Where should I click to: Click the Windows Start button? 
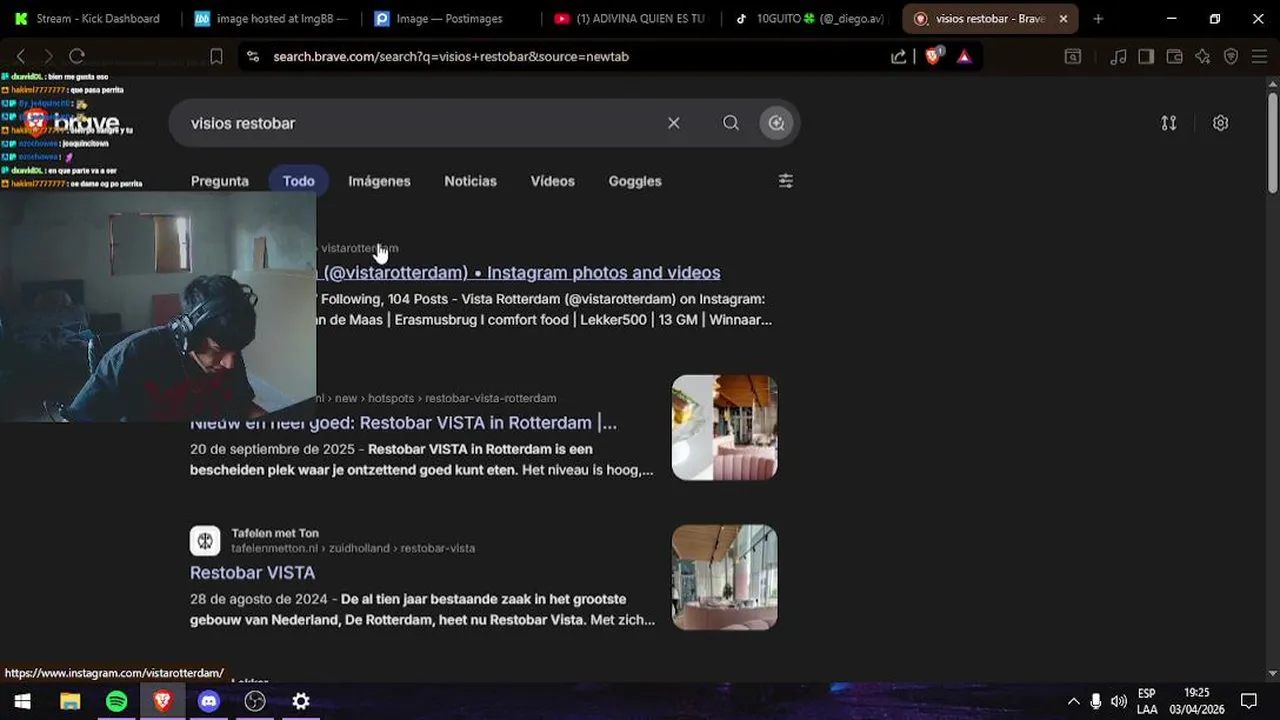pos(22,701)
